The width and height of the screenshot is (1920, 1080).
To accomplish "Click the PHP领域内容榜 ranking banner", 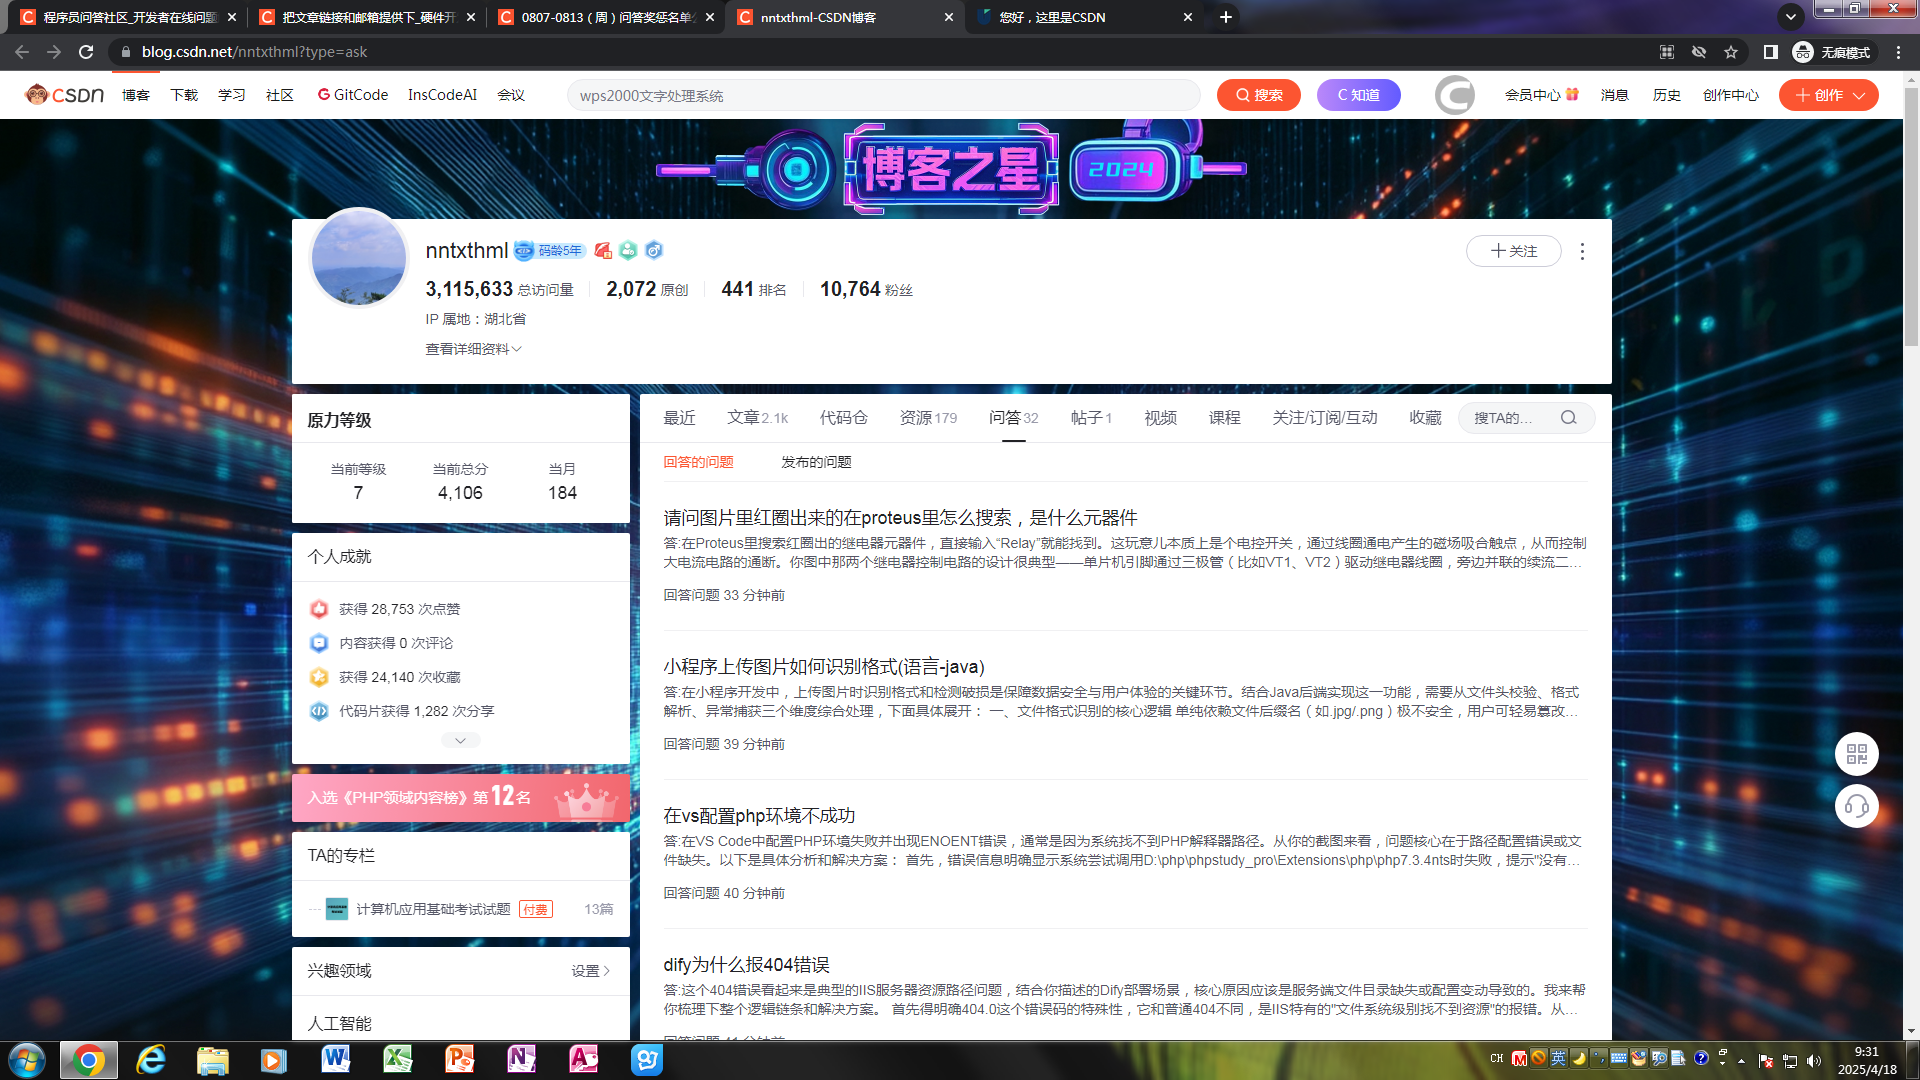I will 461,797.
